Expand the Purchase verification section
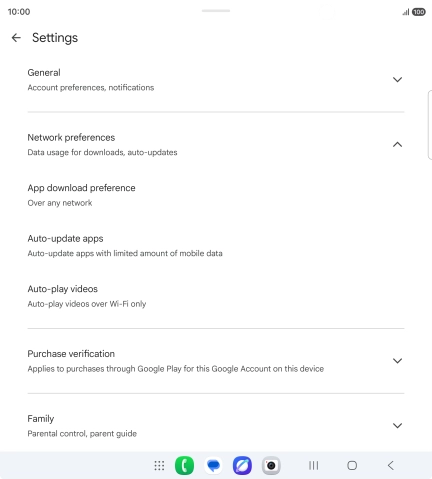The height and width of the screenshot is (479, 432). click(397, 361)
